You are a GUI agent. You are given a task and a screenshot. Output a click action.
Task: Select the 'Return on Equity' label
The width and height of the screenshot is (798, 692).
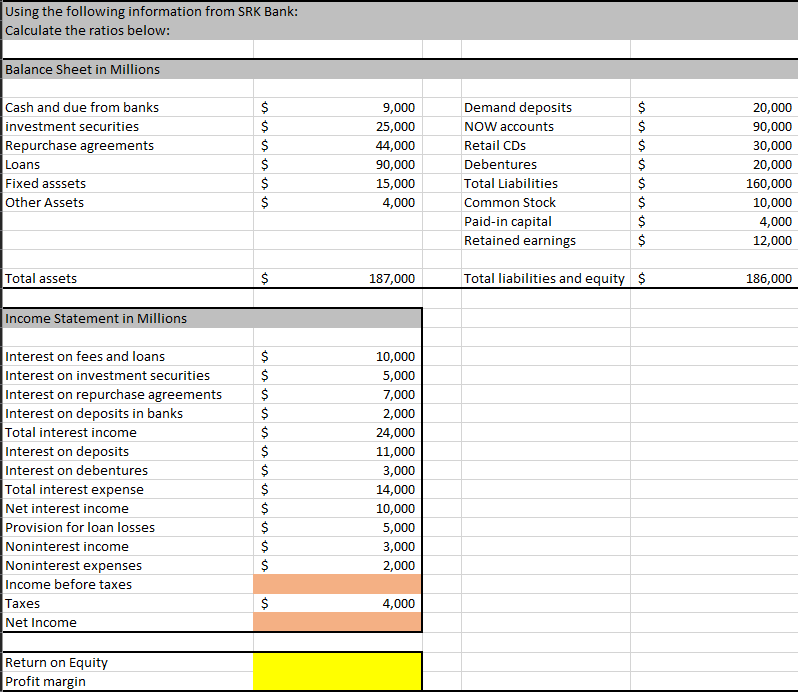128,662
